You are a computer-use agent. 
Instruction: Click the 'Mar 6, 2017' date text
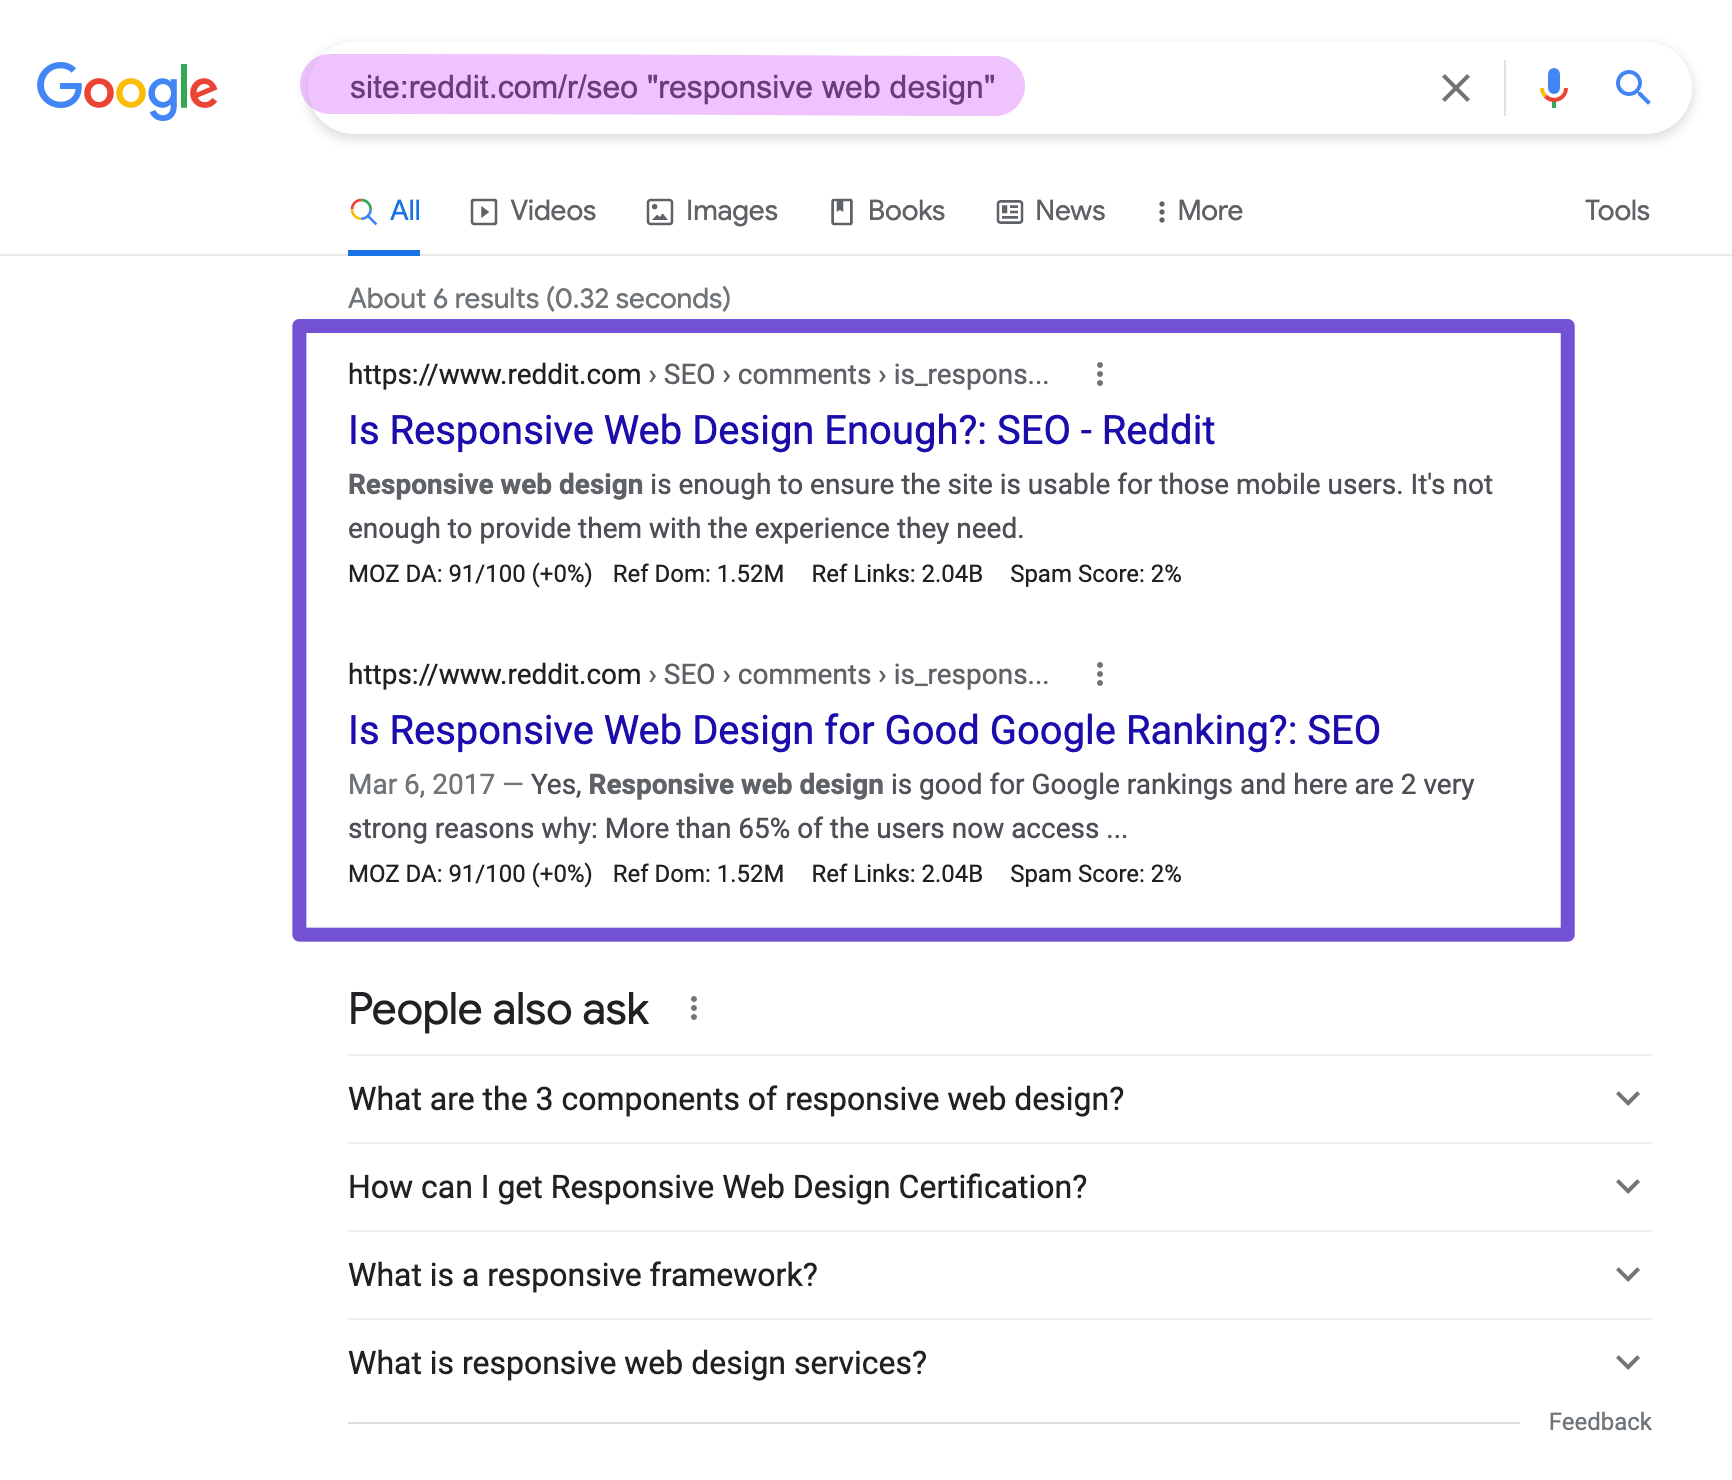pos(421,784)
